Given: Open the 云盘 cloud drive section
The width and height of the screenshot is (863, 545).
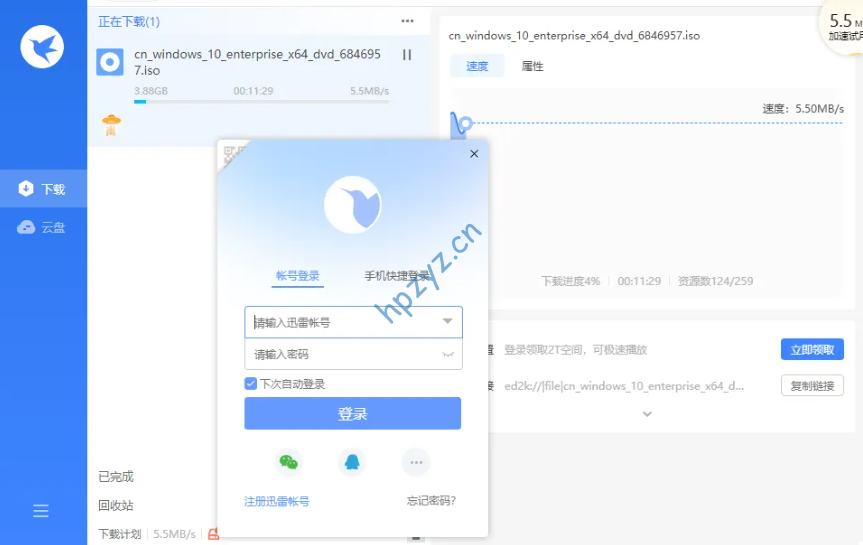Looking at the screenshot, I should 43,227.
